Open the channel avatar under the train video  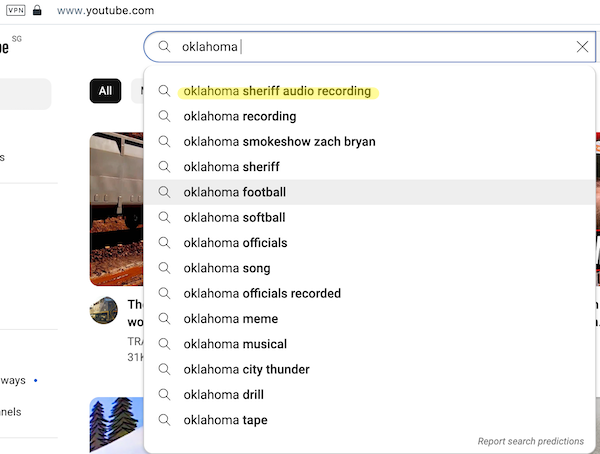tap(104, 310)
